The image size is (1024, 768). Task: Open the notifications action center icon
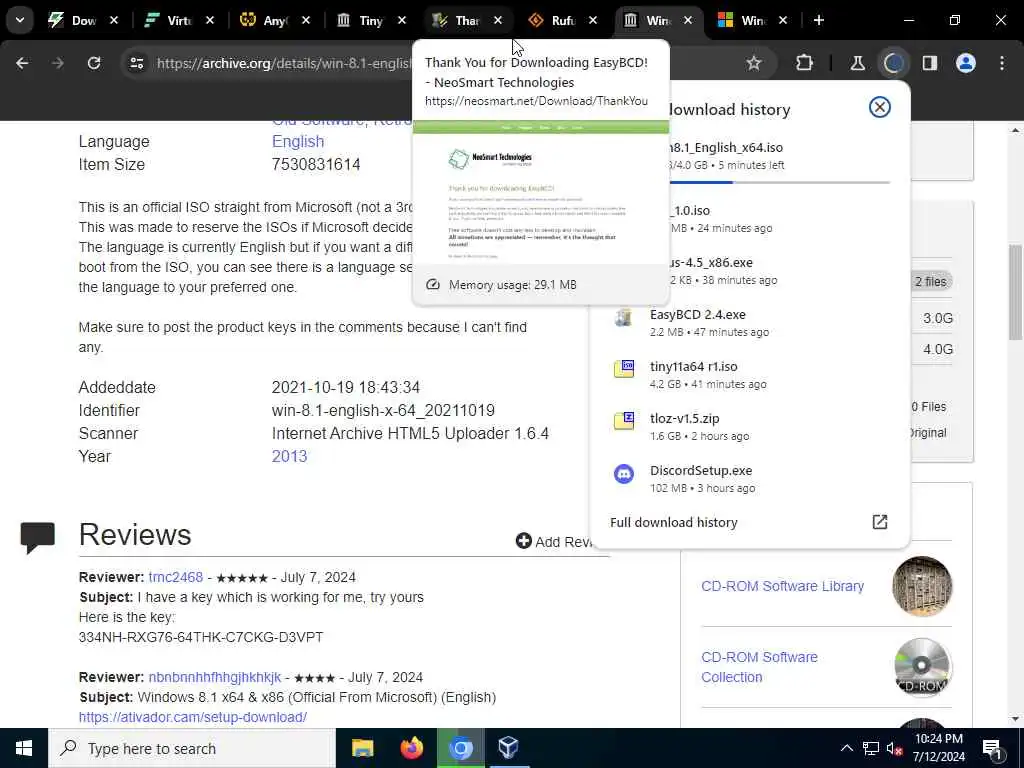[x=992, y=749]
